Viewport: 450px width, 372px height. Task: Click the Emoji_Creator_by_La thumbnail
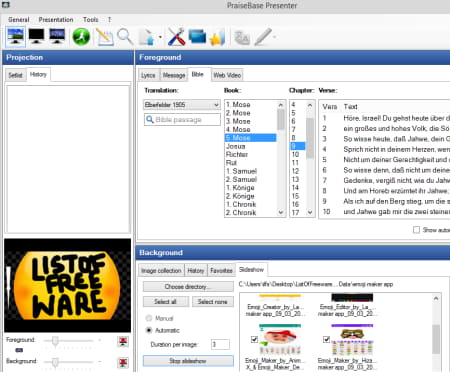coord(280,297)
